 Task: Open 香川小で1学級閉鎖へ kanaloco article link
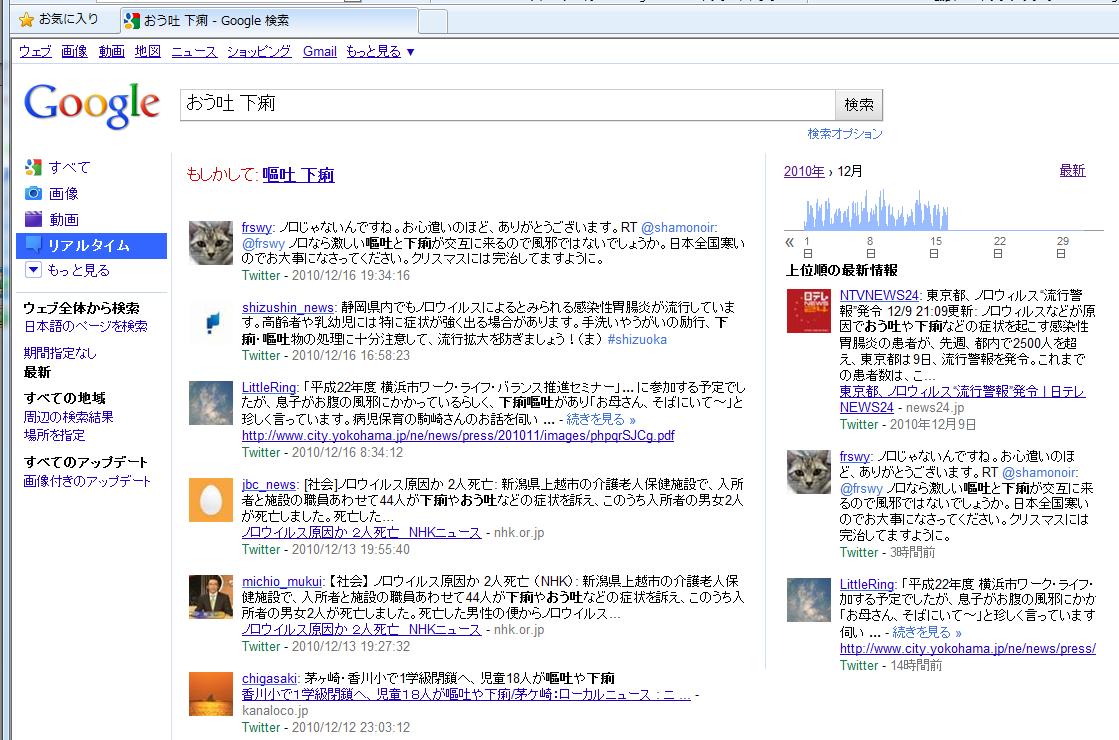(466, 694)
